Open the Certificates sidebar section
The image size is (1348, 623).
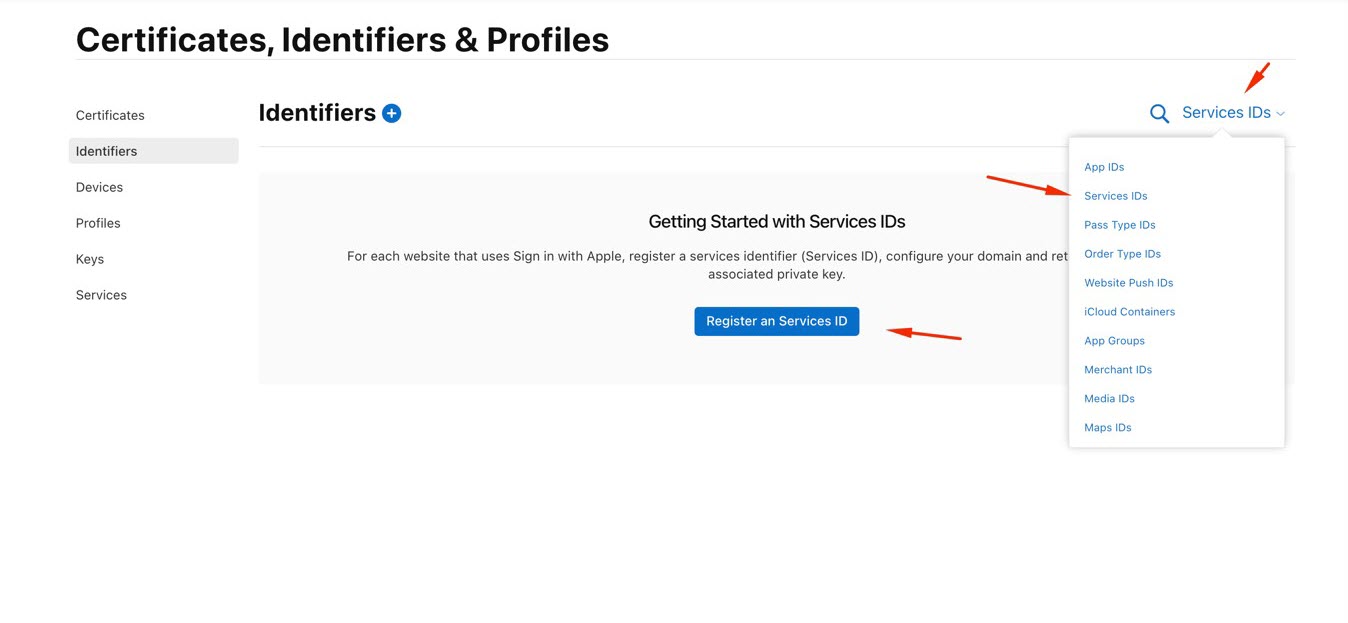pyautogui.click(x=110, y=115)
